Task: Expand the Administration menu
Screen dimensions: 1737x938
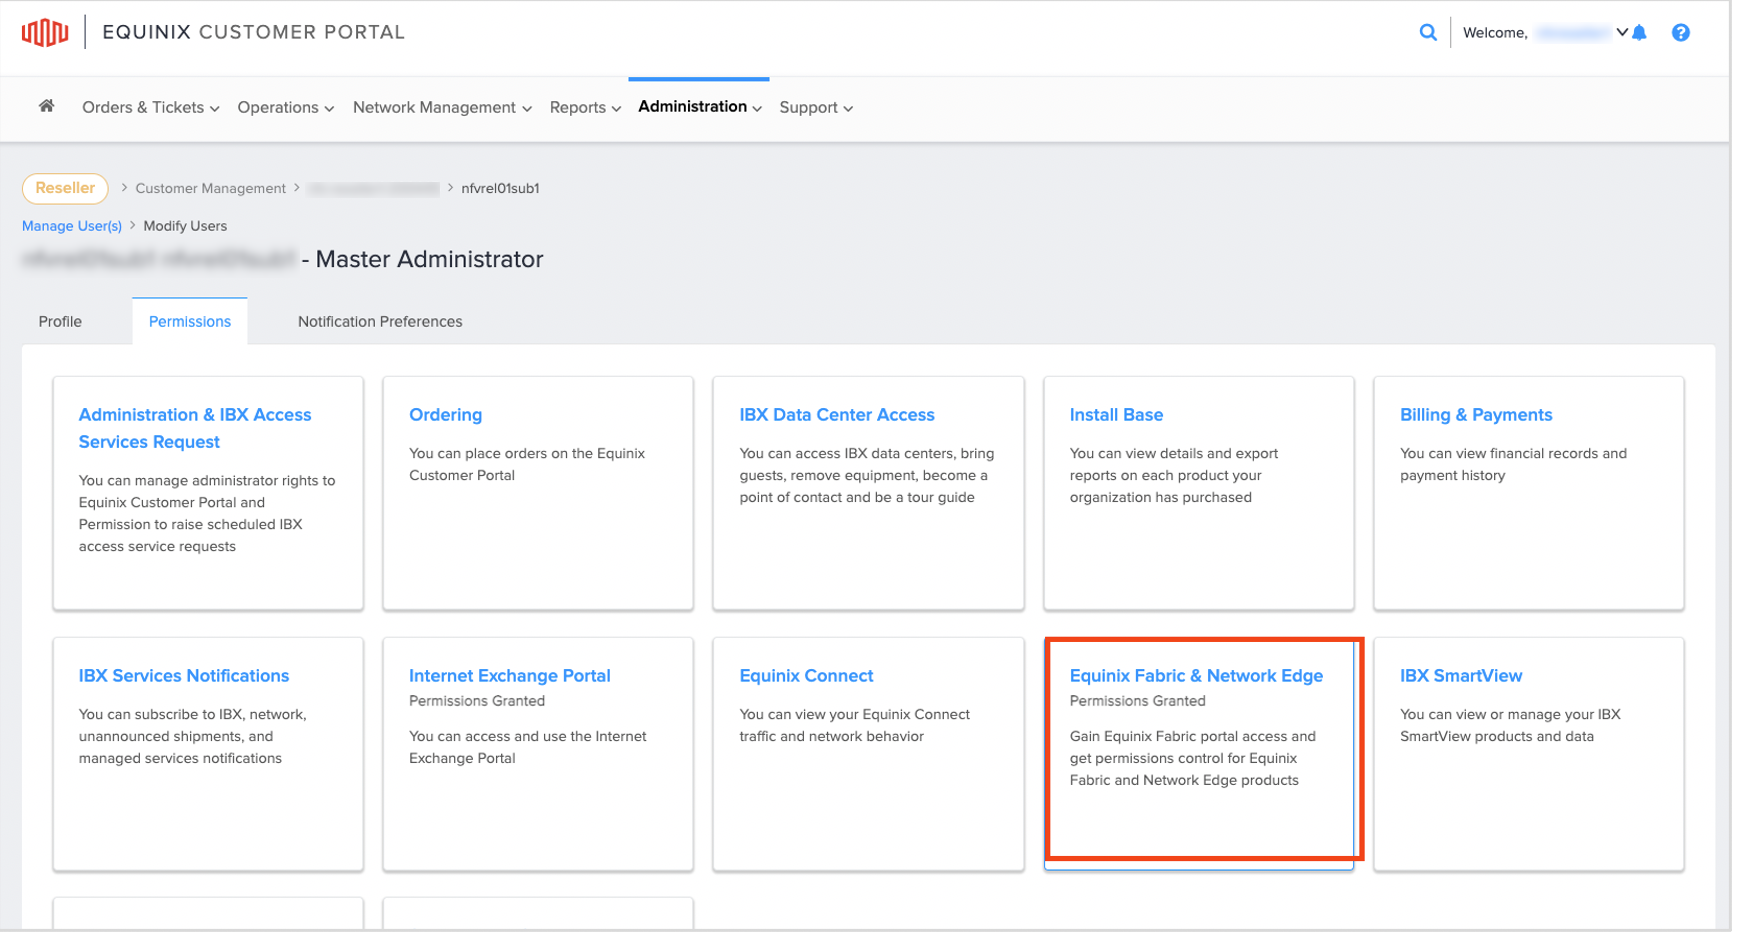Action: [x=700, y=107]
